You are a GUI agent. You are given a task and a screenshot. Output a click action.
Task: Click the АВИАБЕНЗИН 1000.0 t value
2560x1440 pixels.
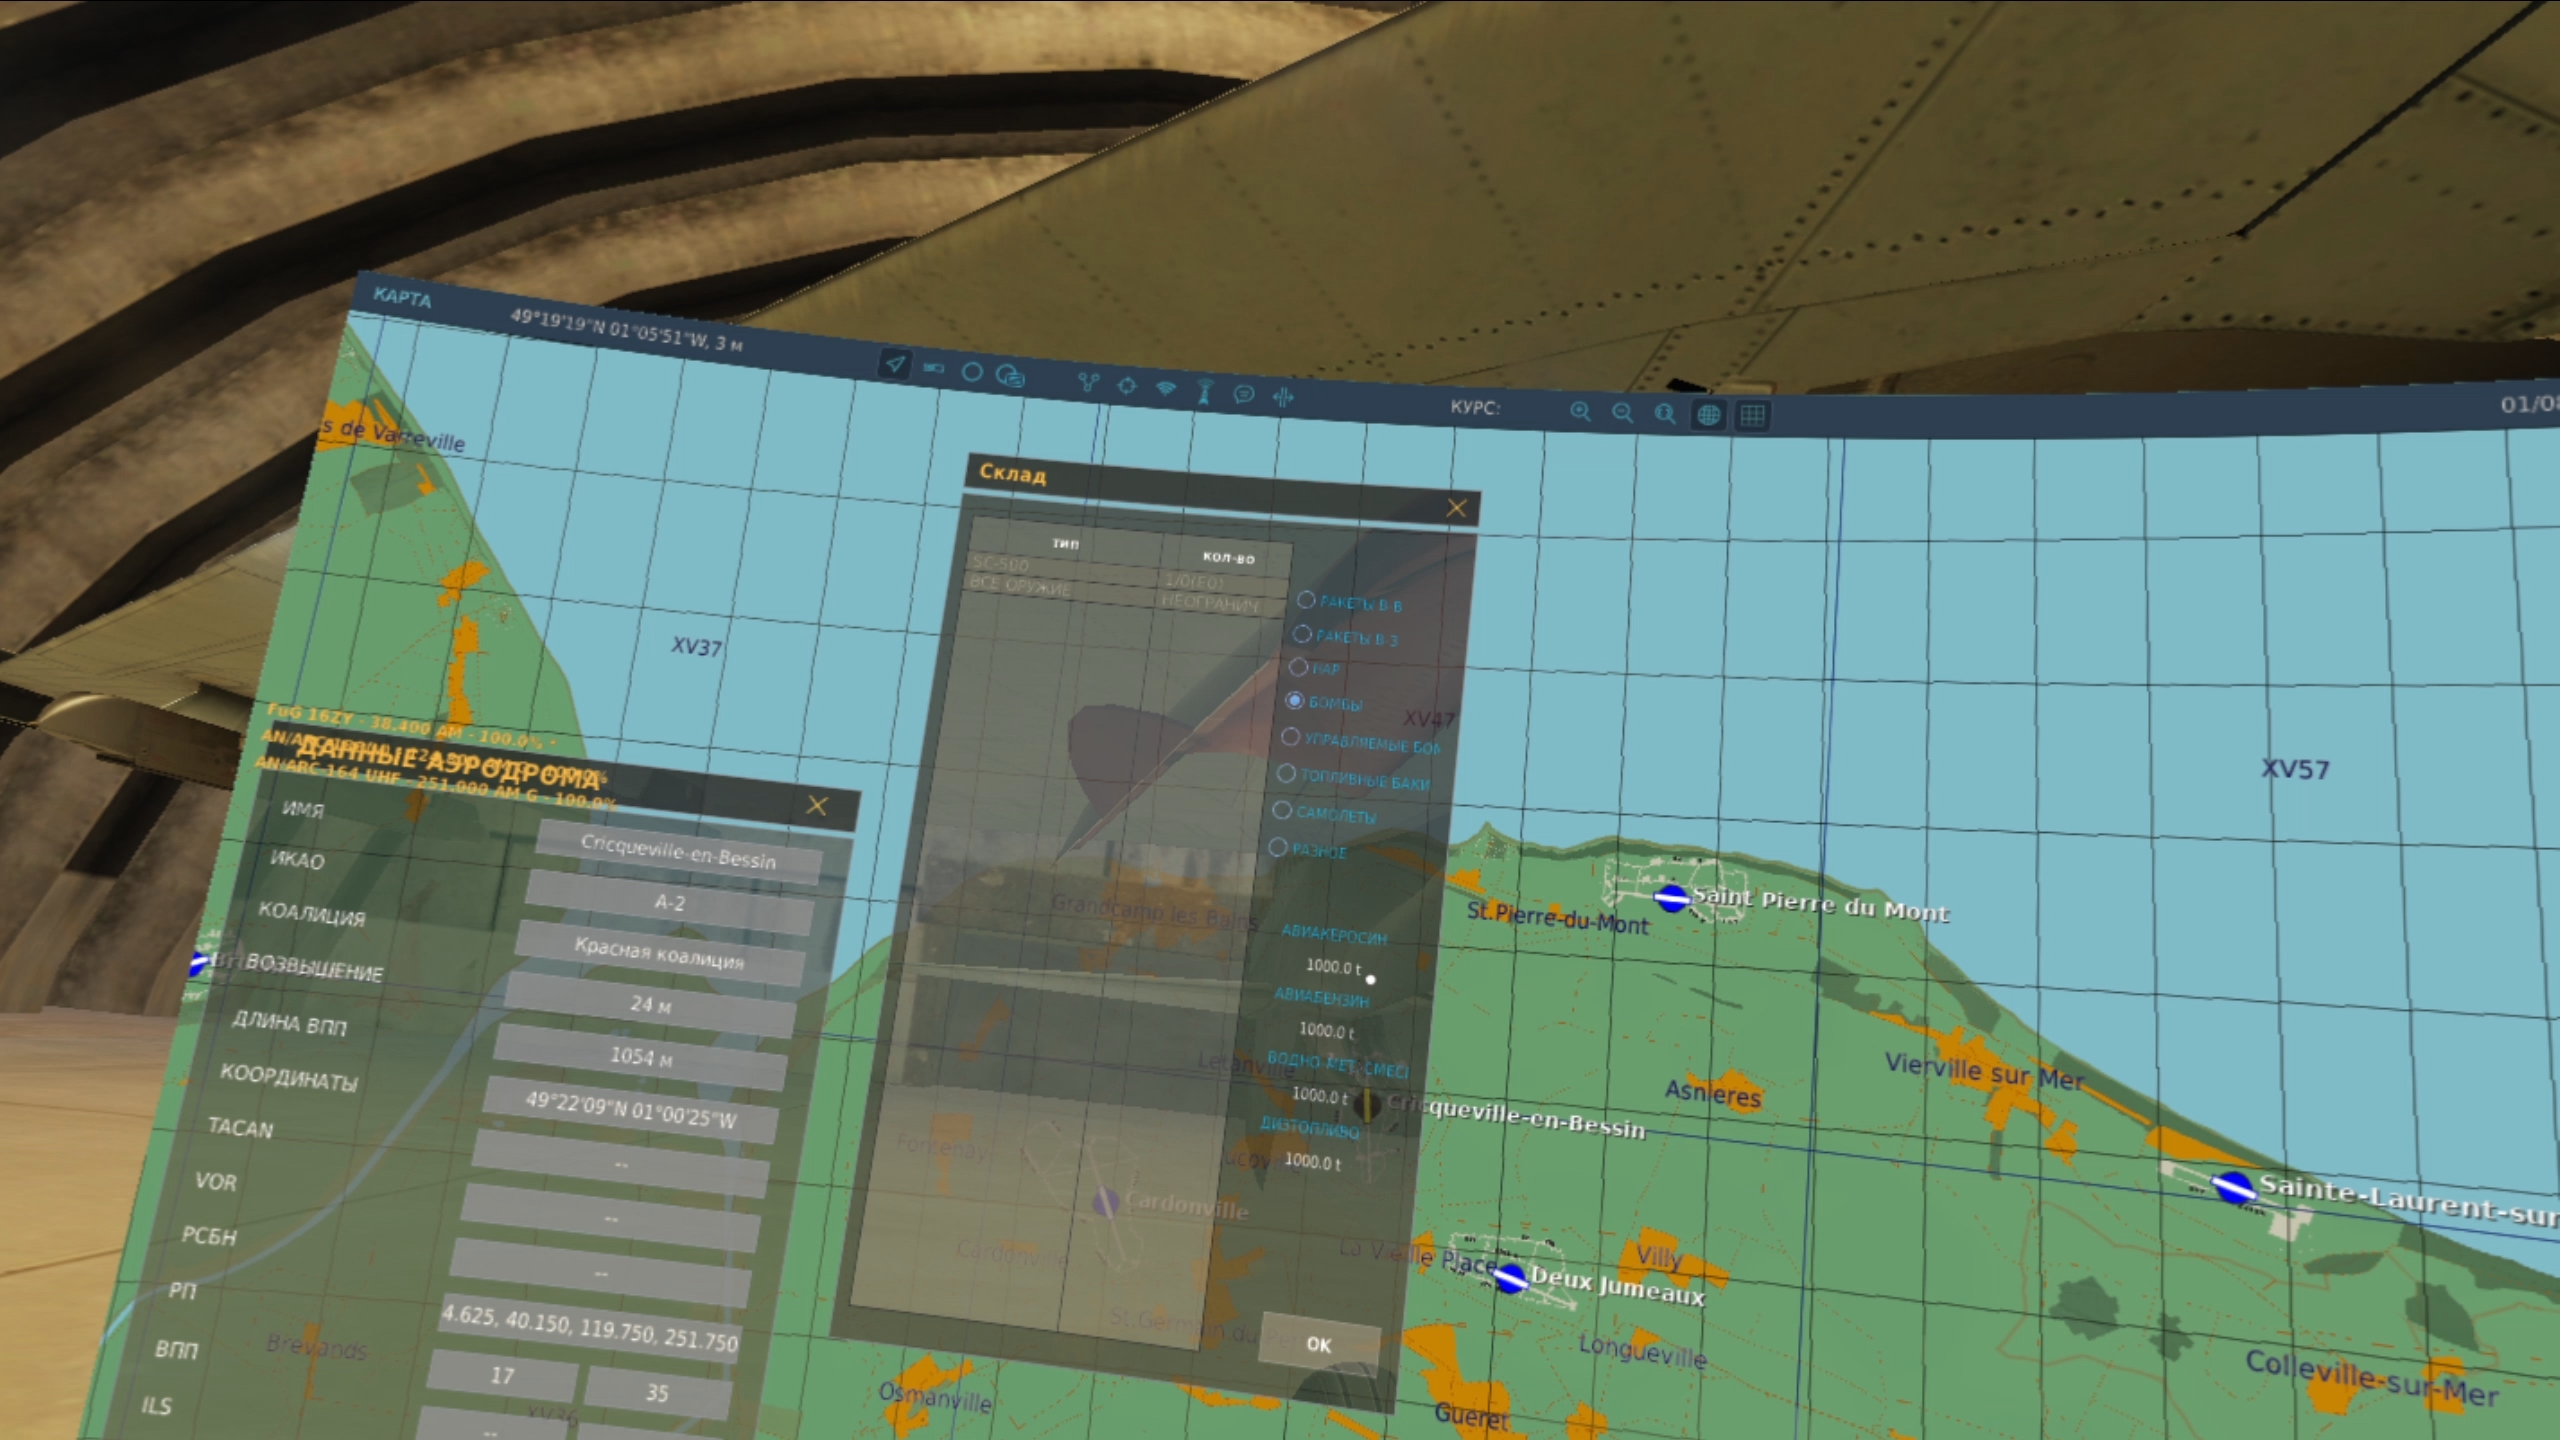(1326, 1030)
